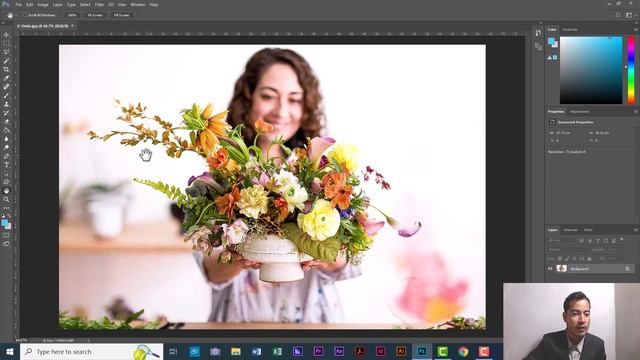Open the Properties panel menu
This screenshot has height=360, width=640.
coord(636,111)
